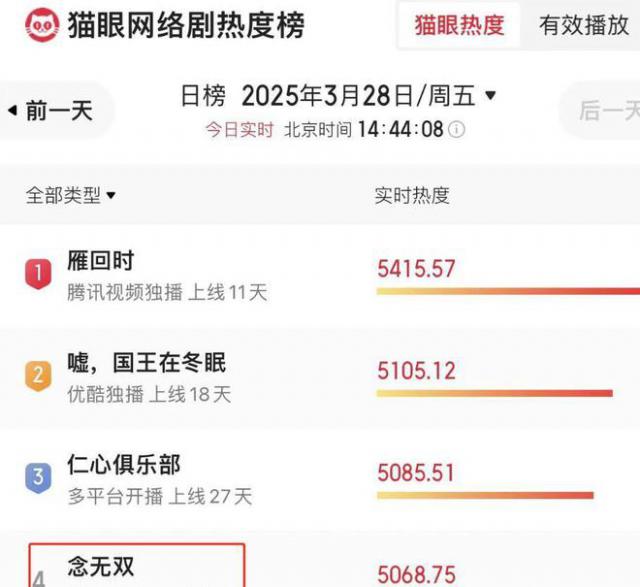
Task: Click the red rank 1 badge
Action: click(x=37, y=272)
